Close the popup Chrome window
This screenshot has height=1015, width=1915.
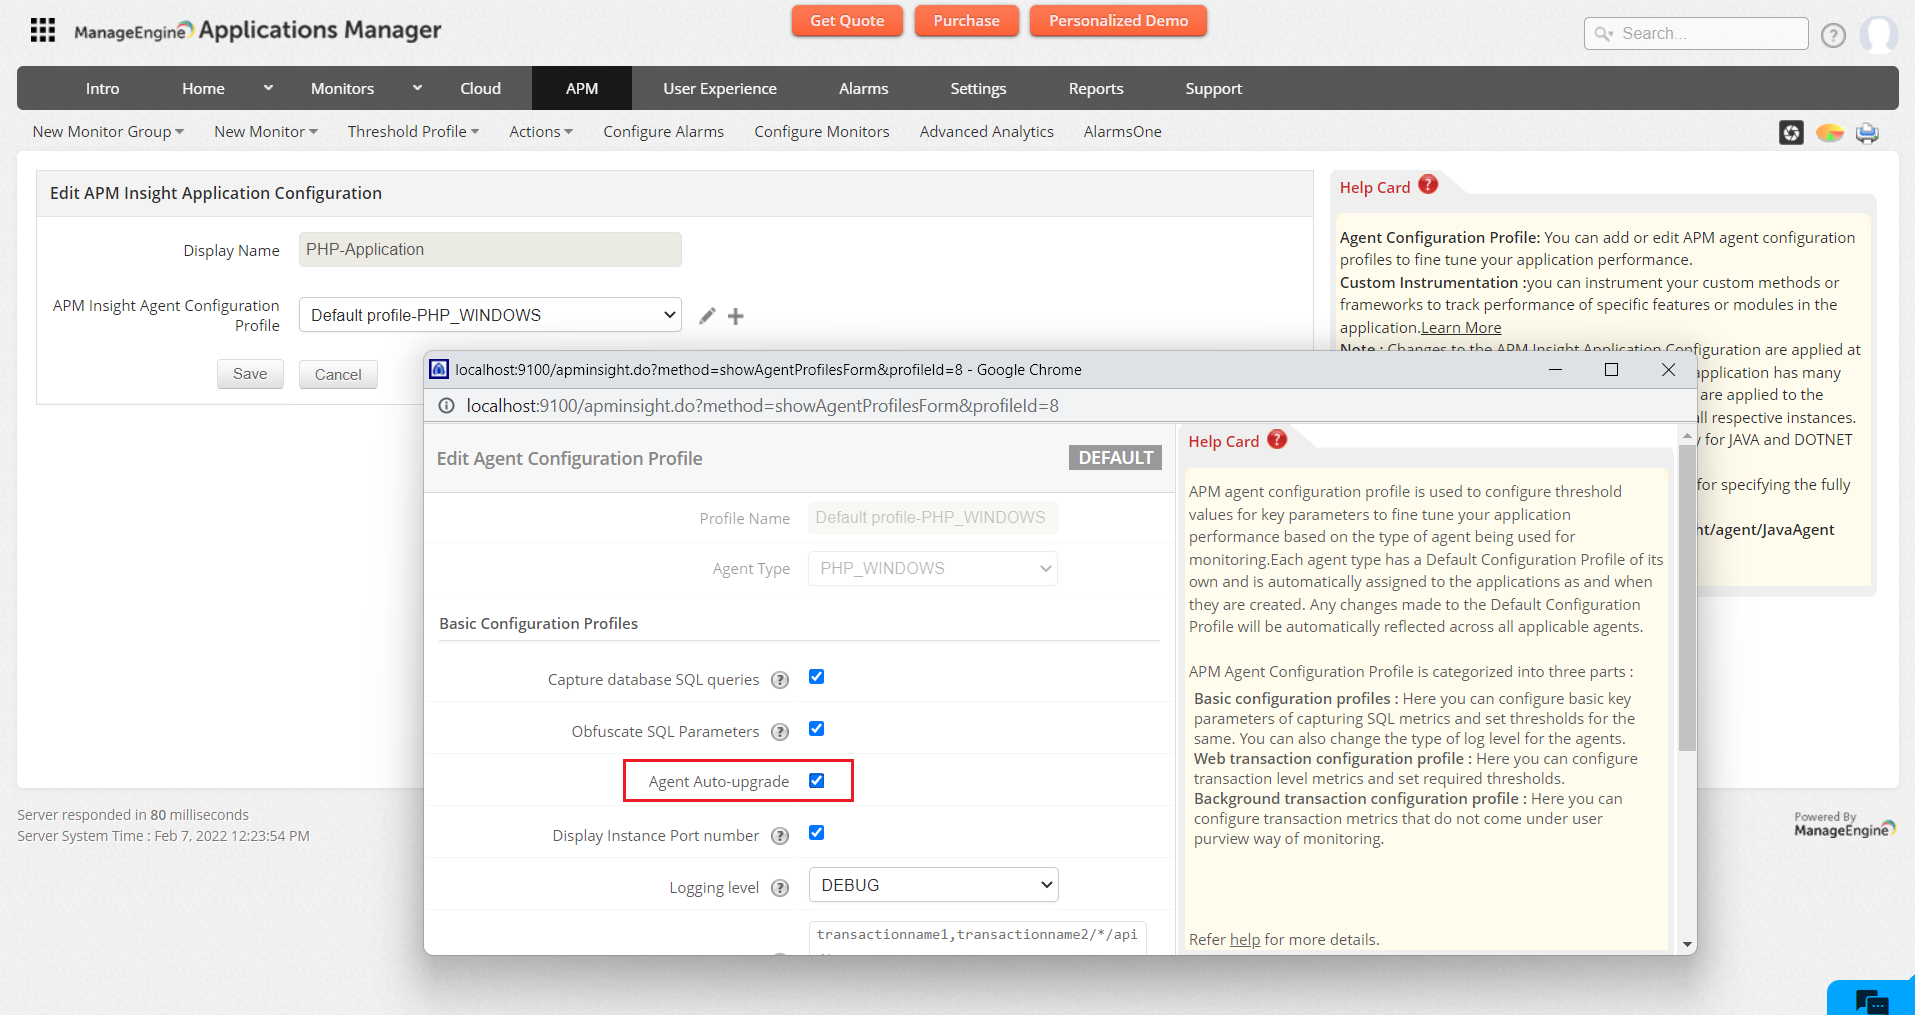(1668, 370)
